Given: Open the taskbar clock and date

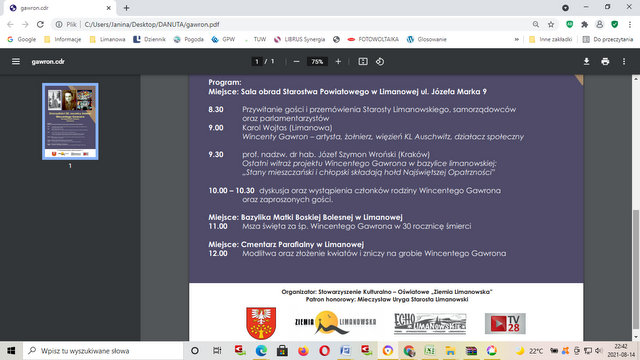Looking at the screenshot, I should pyautogui.click(x=621, y=351).
